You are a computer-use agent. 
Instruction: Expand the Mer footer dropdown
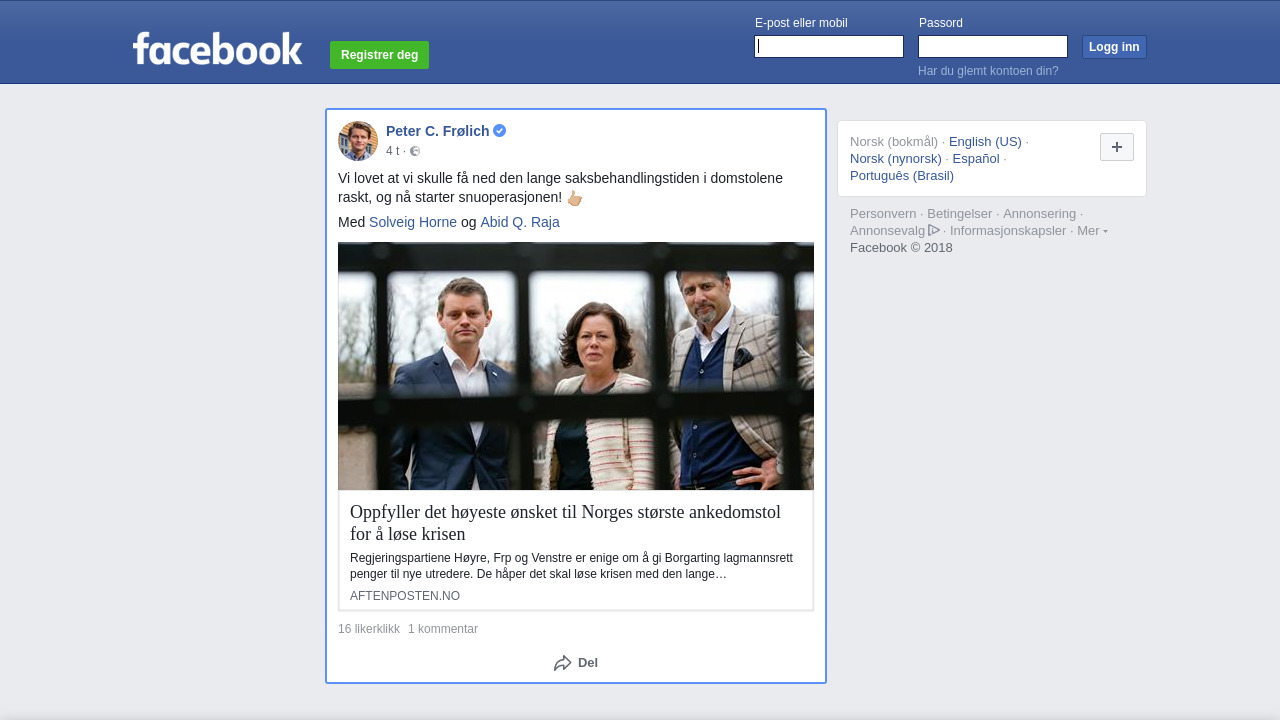(1092, 231)
